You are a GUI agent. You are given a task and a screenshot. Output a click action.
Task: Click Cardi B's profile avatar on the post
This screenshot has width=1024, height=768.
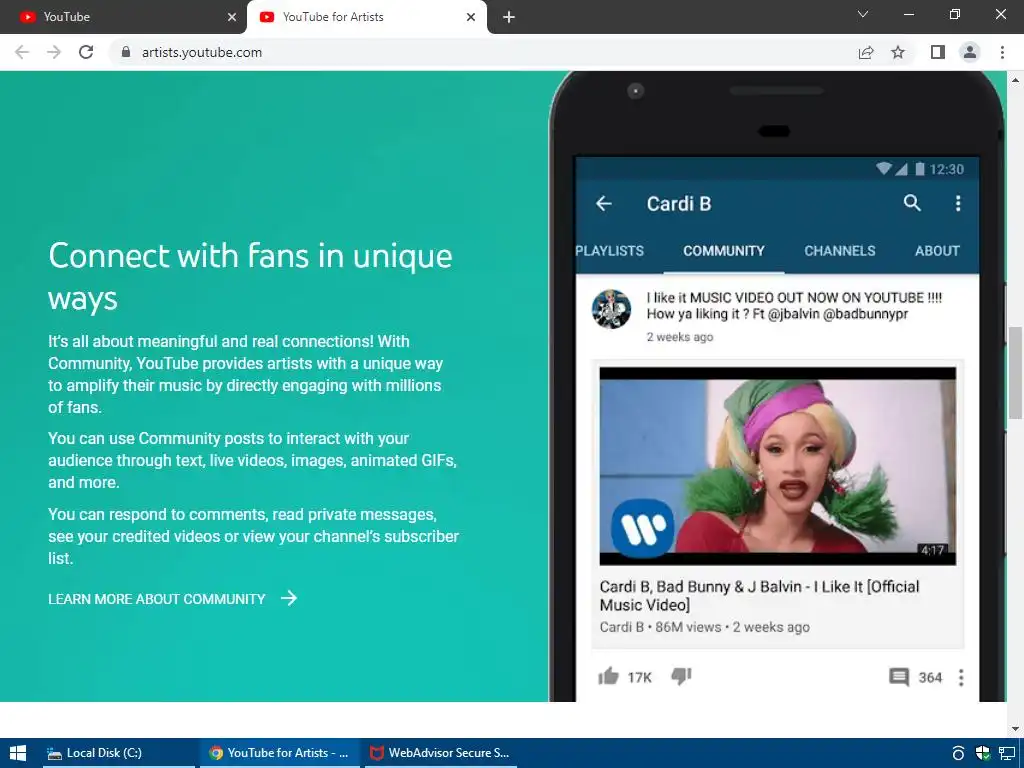point(611,309)
